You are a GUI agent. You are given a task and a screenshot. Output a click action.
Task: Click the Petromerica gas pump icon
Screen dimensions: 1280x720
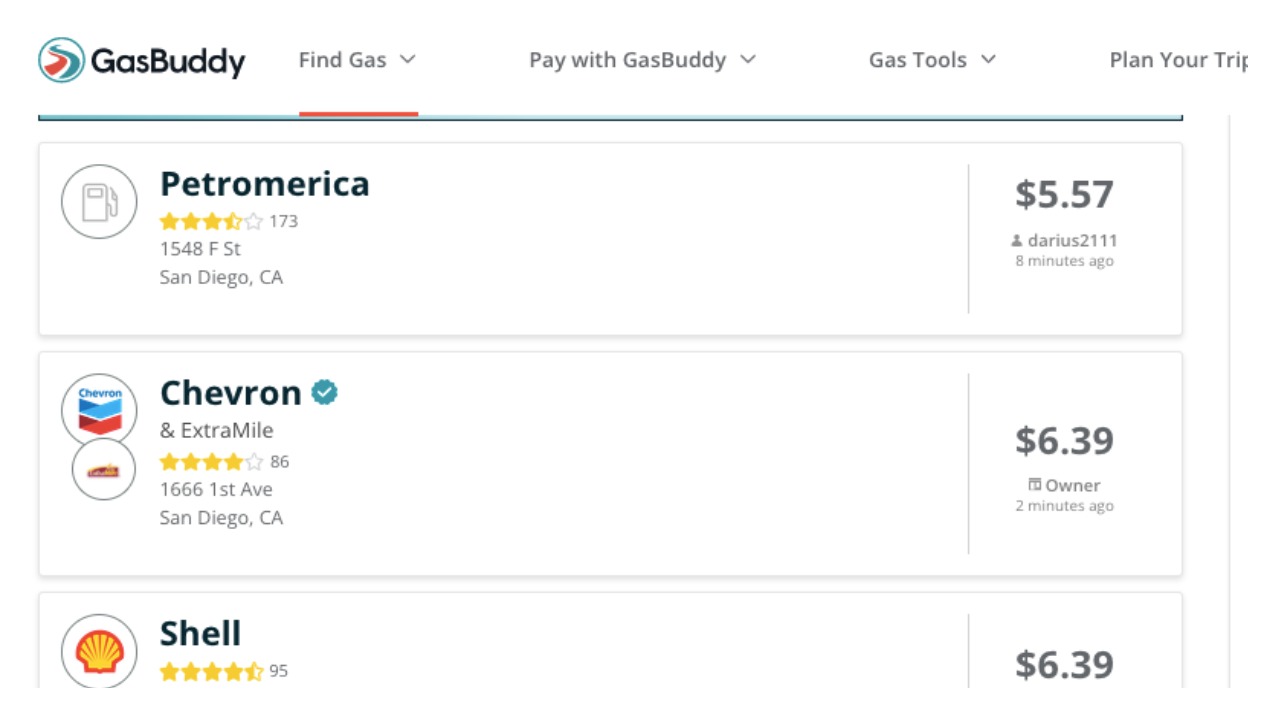pyautogui.click(x=99, y=201)
